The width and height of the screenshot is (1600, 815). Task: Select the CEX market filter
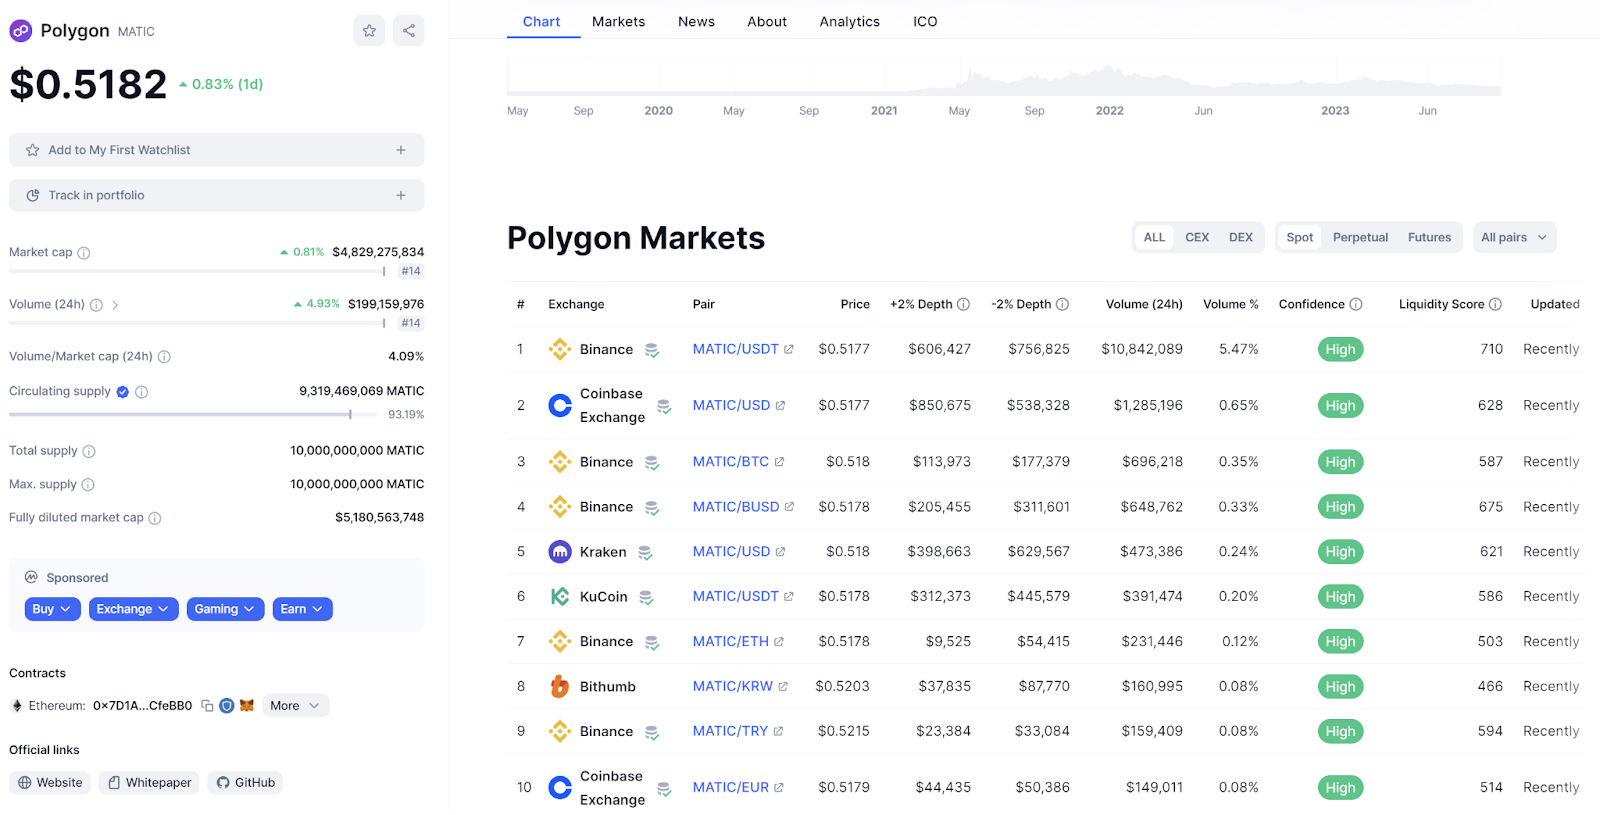point(1197,238)
